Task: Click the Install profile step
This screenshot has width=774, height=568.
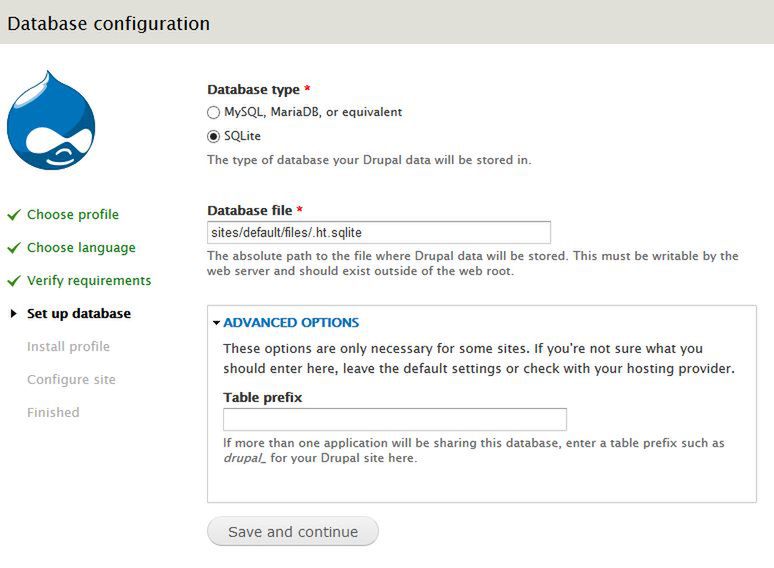Action: (69, 346)
